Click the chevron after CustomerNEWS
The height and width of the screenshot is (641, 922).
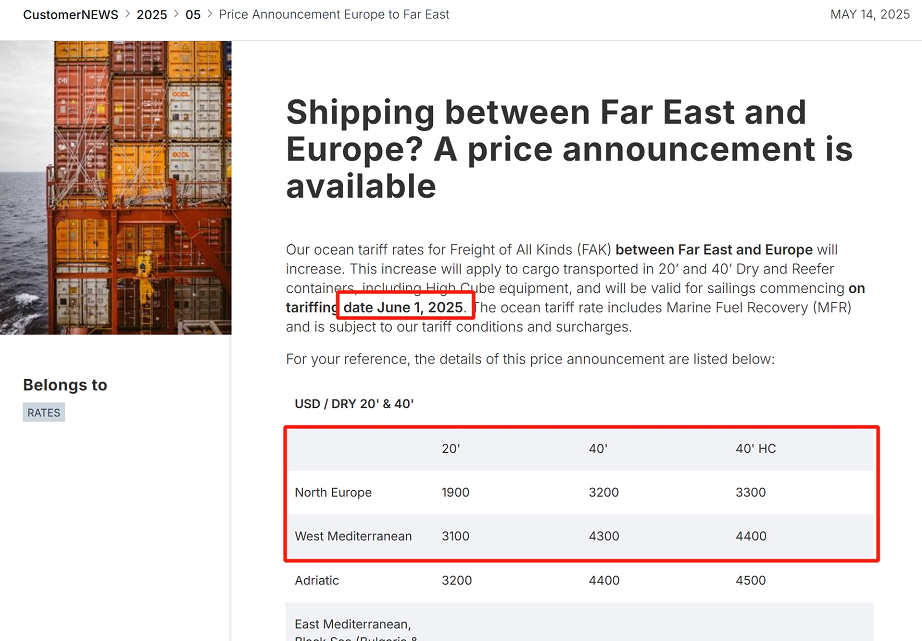pos(128,14)
